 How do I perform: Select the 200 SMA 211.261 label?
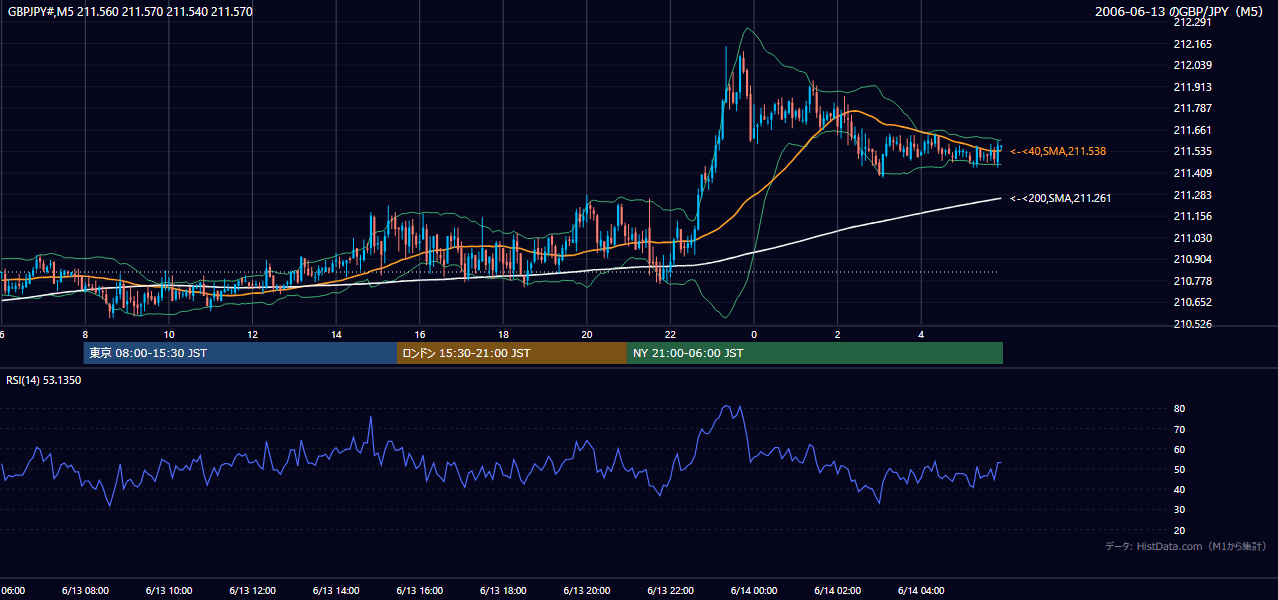pos(1060,198)
